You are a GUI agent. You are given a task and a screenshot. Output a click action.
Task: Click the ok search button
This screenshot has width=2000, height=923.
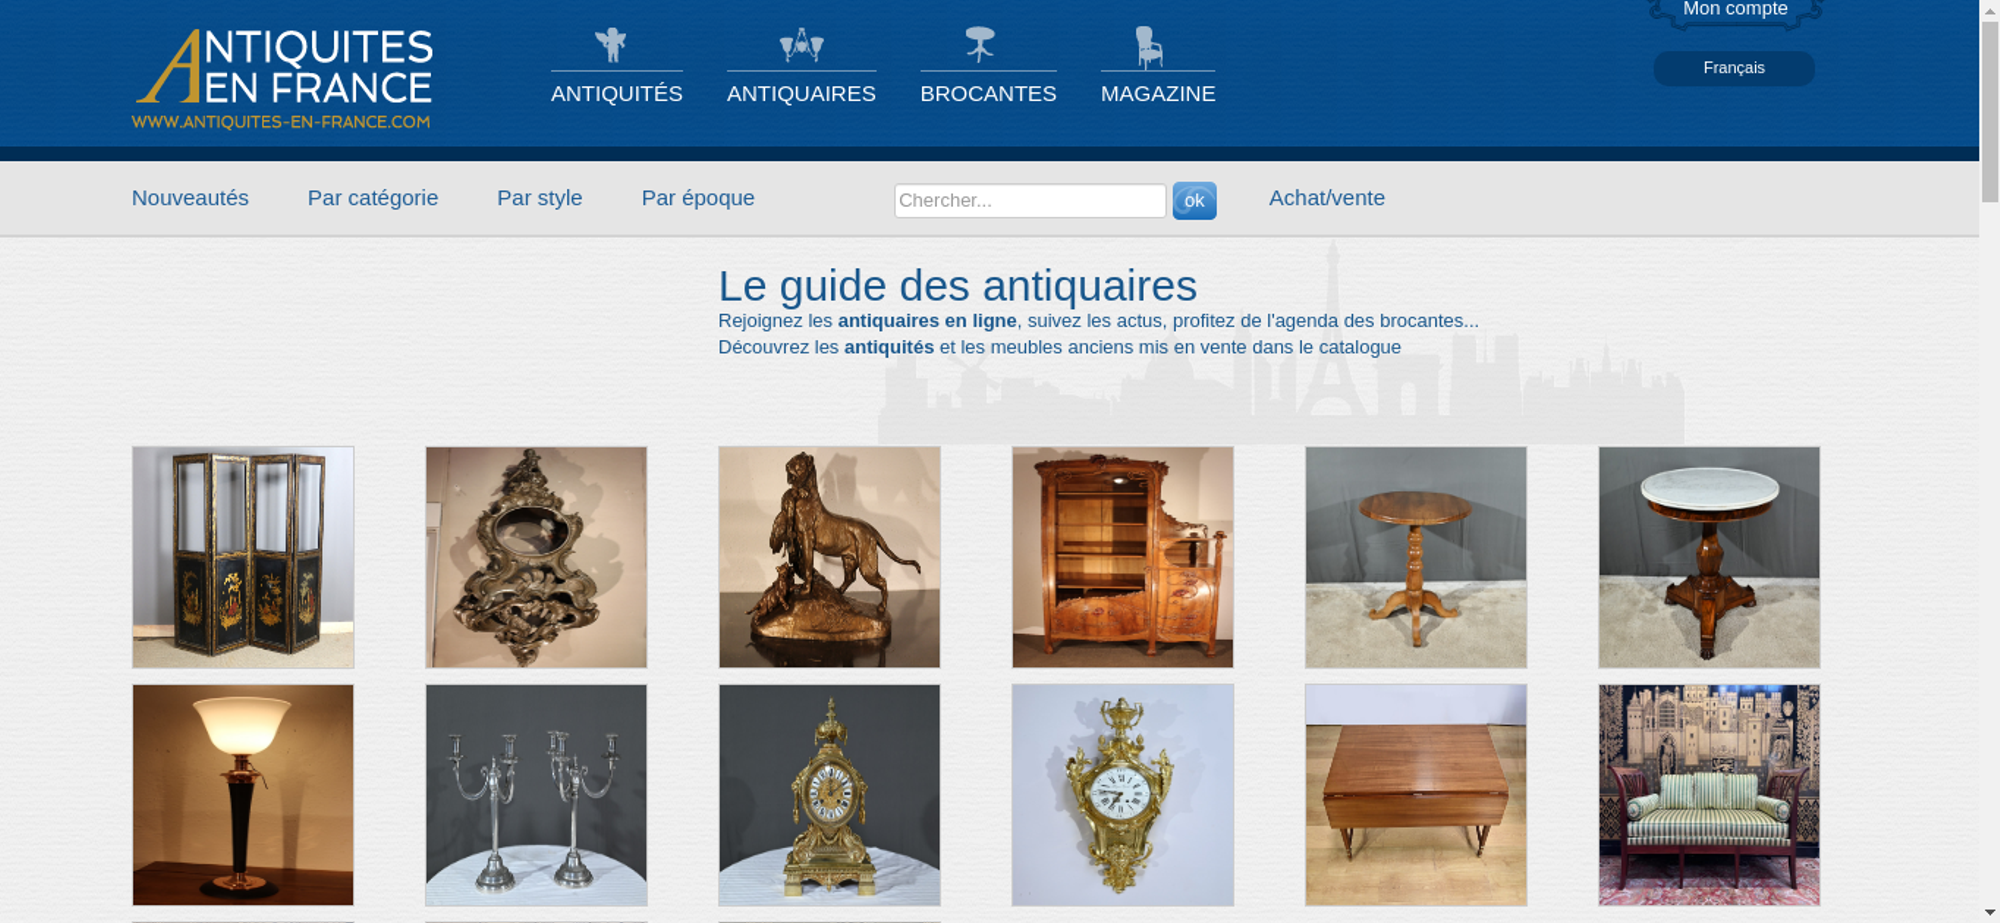click(x=1194, y=201)
